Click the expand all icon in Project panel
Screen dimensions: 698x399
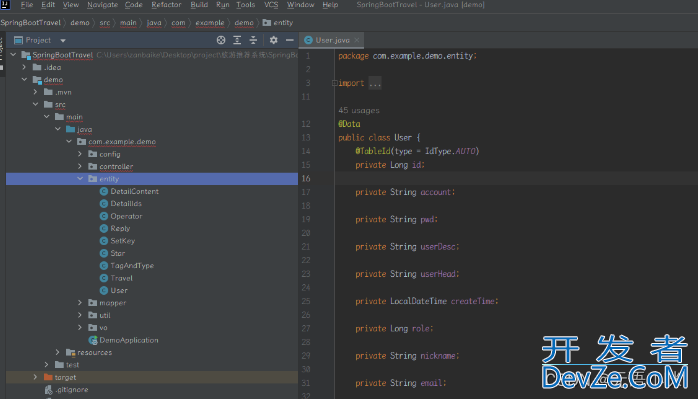[x=237, y=40]
